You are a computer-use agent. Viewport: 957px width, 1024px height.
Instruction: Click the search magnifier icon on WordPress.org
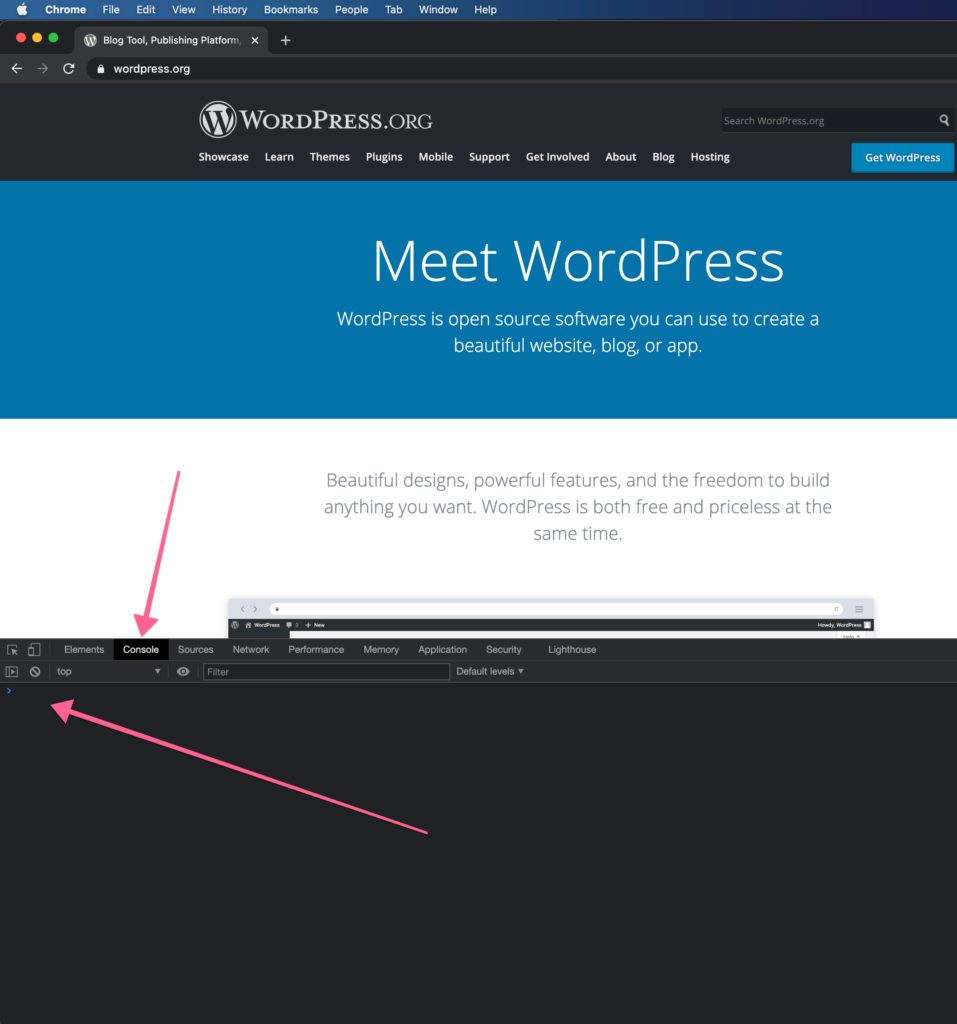pos(943,120)
